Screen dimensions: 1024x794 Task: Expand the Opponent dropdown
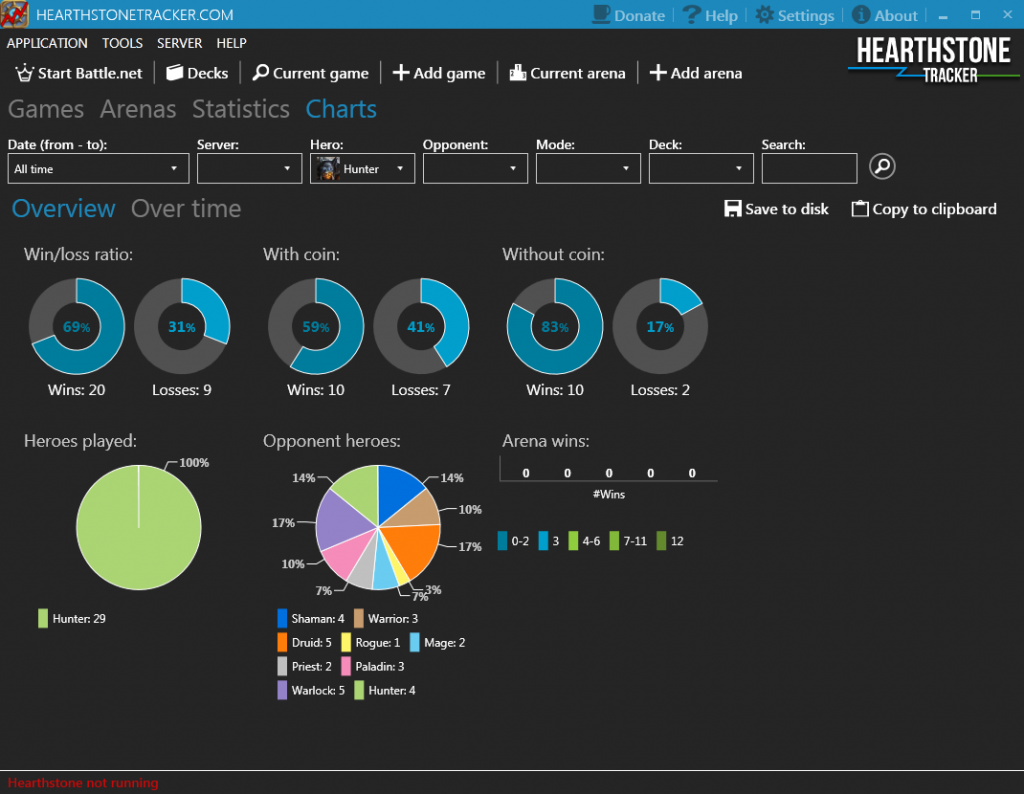pos(475,168)
